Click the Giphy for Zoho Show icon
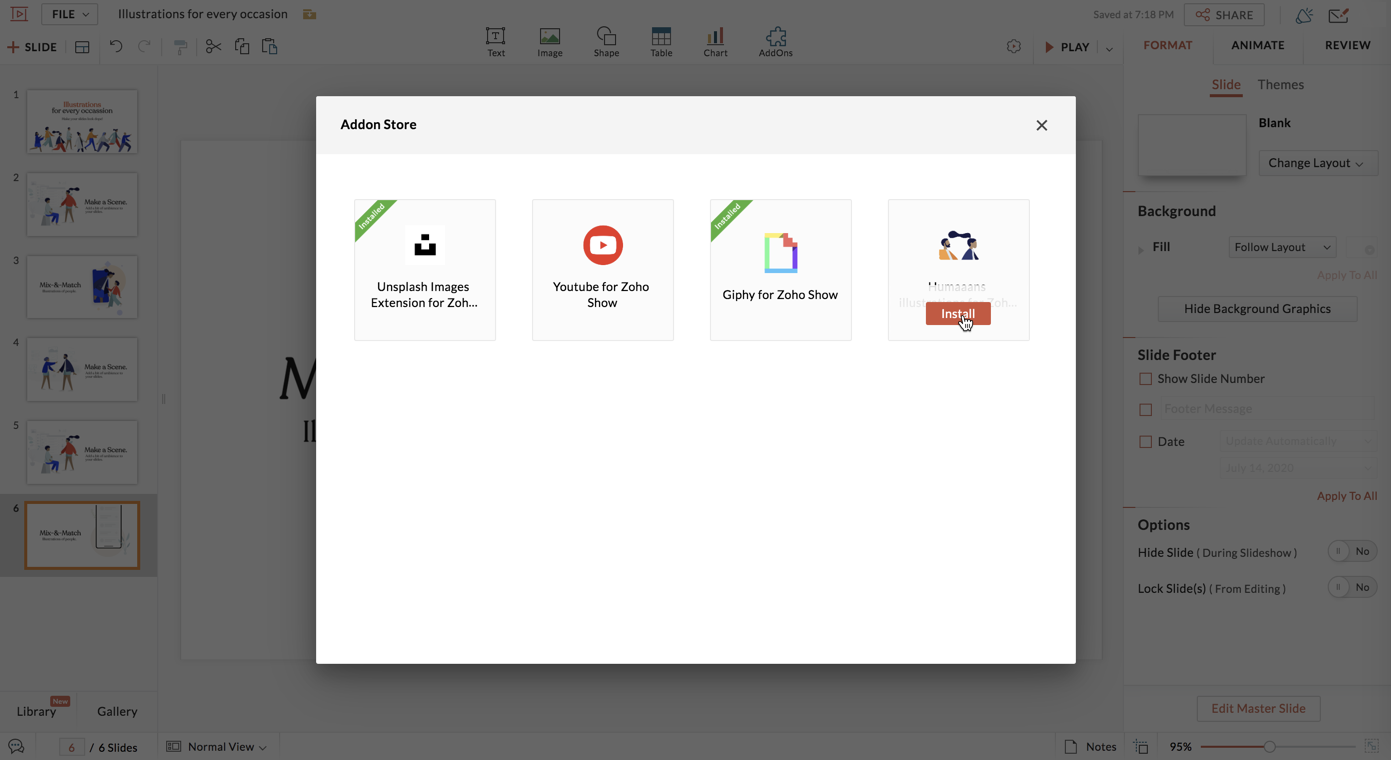The height and width of the screenshot is (760, 1391). point(781,253)
